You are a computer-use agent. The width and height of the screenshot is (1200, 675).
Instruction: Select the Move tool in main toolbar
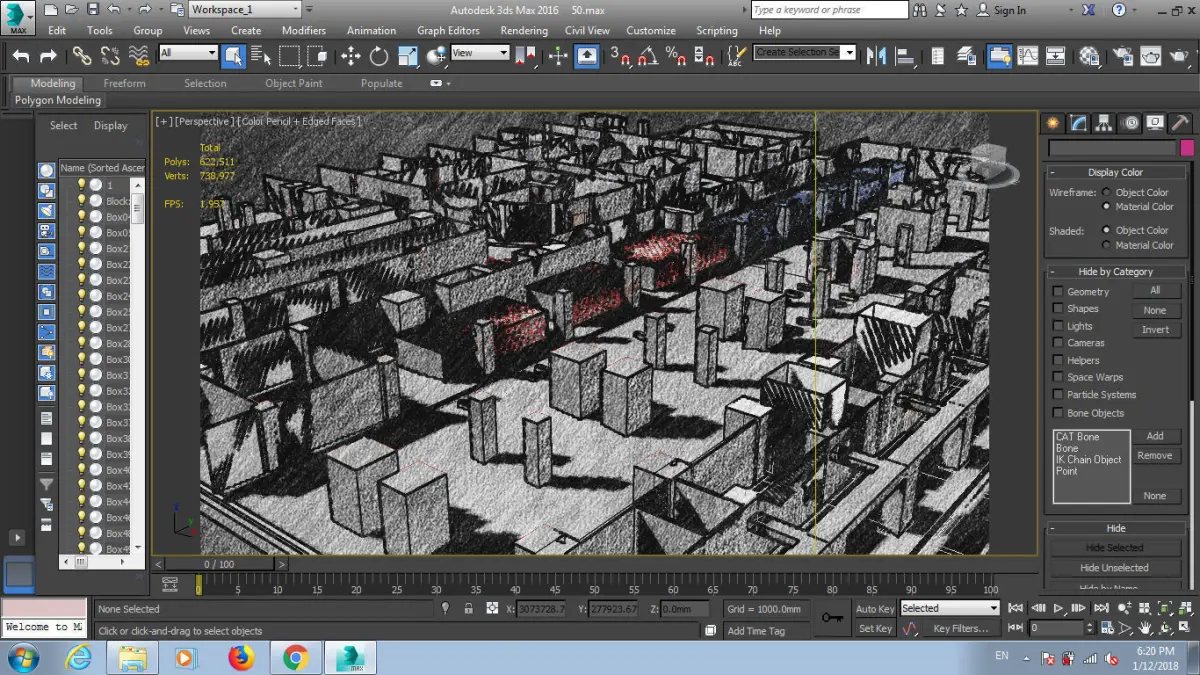pyautogui.click(x=351, y=56)
